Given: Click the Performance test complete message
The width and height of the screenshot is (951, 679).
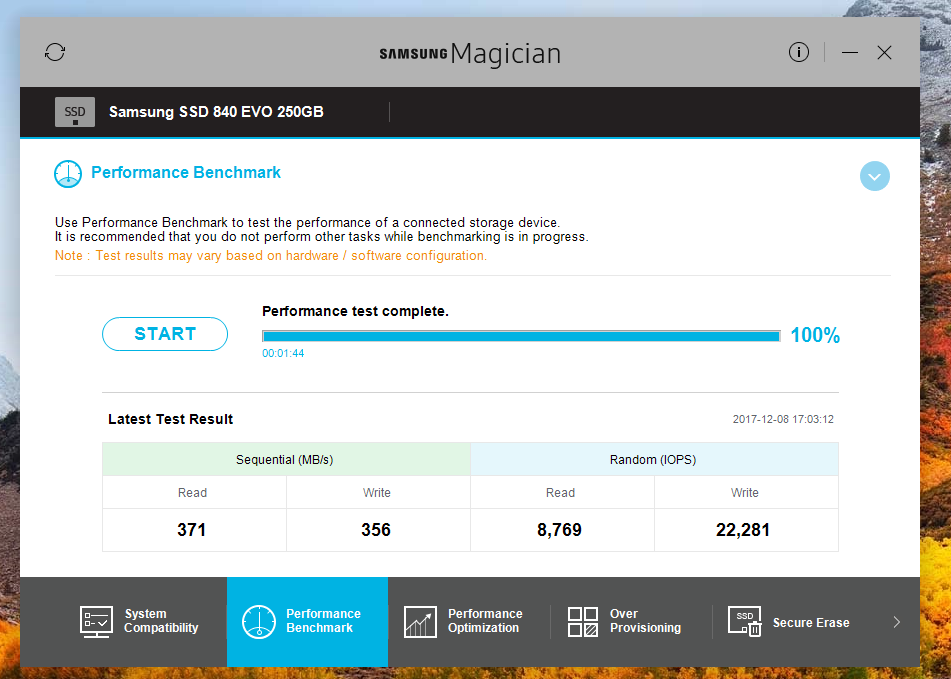Looking at the screenshot, I should (355, 311).
